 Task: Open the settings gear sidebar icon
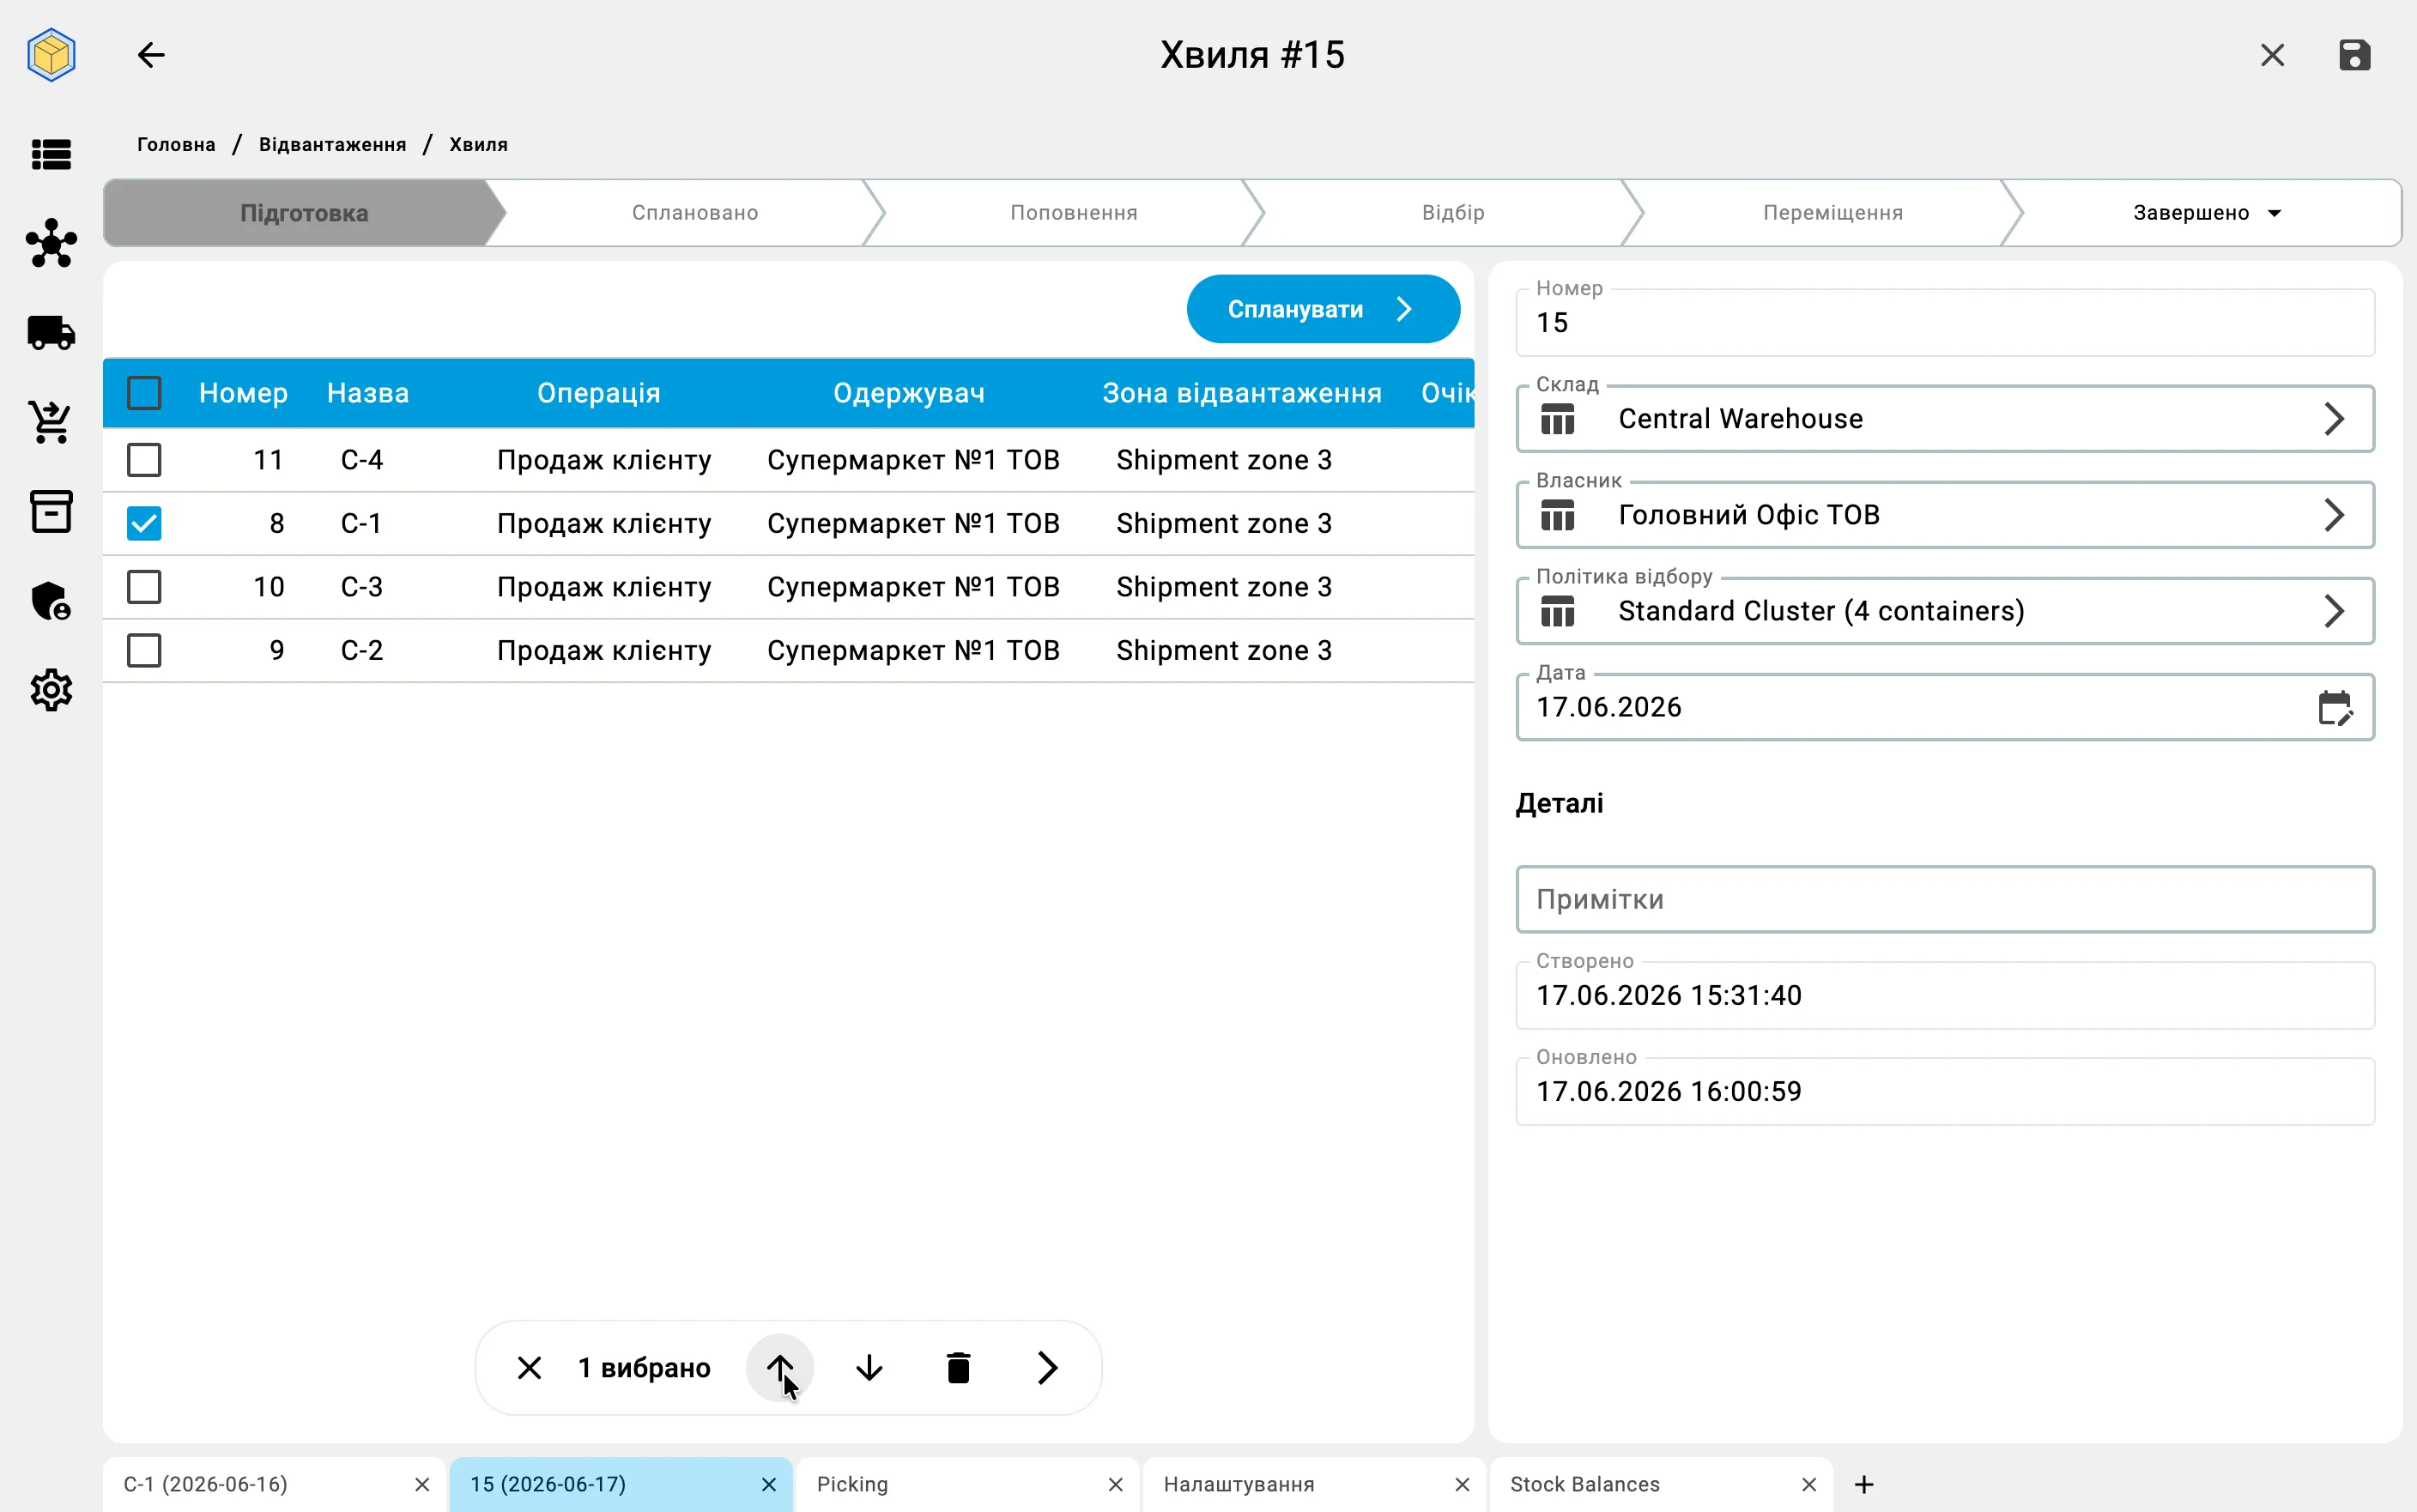pos(51,690)
